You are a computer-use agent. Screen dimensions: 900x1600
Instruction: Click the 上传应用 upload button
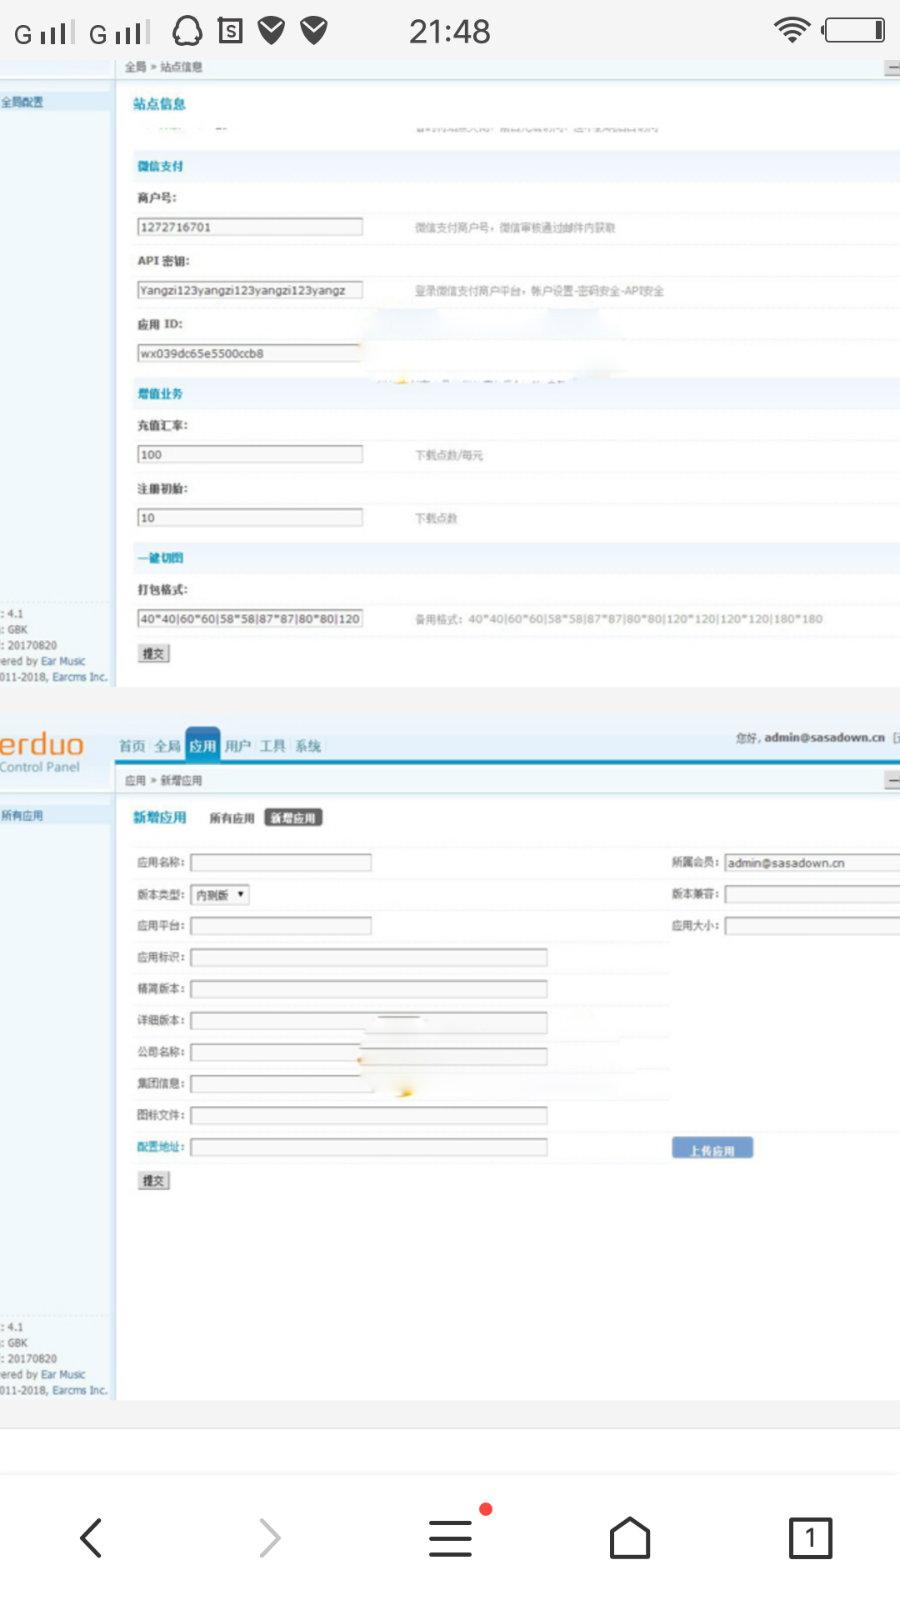[712, 1149]
